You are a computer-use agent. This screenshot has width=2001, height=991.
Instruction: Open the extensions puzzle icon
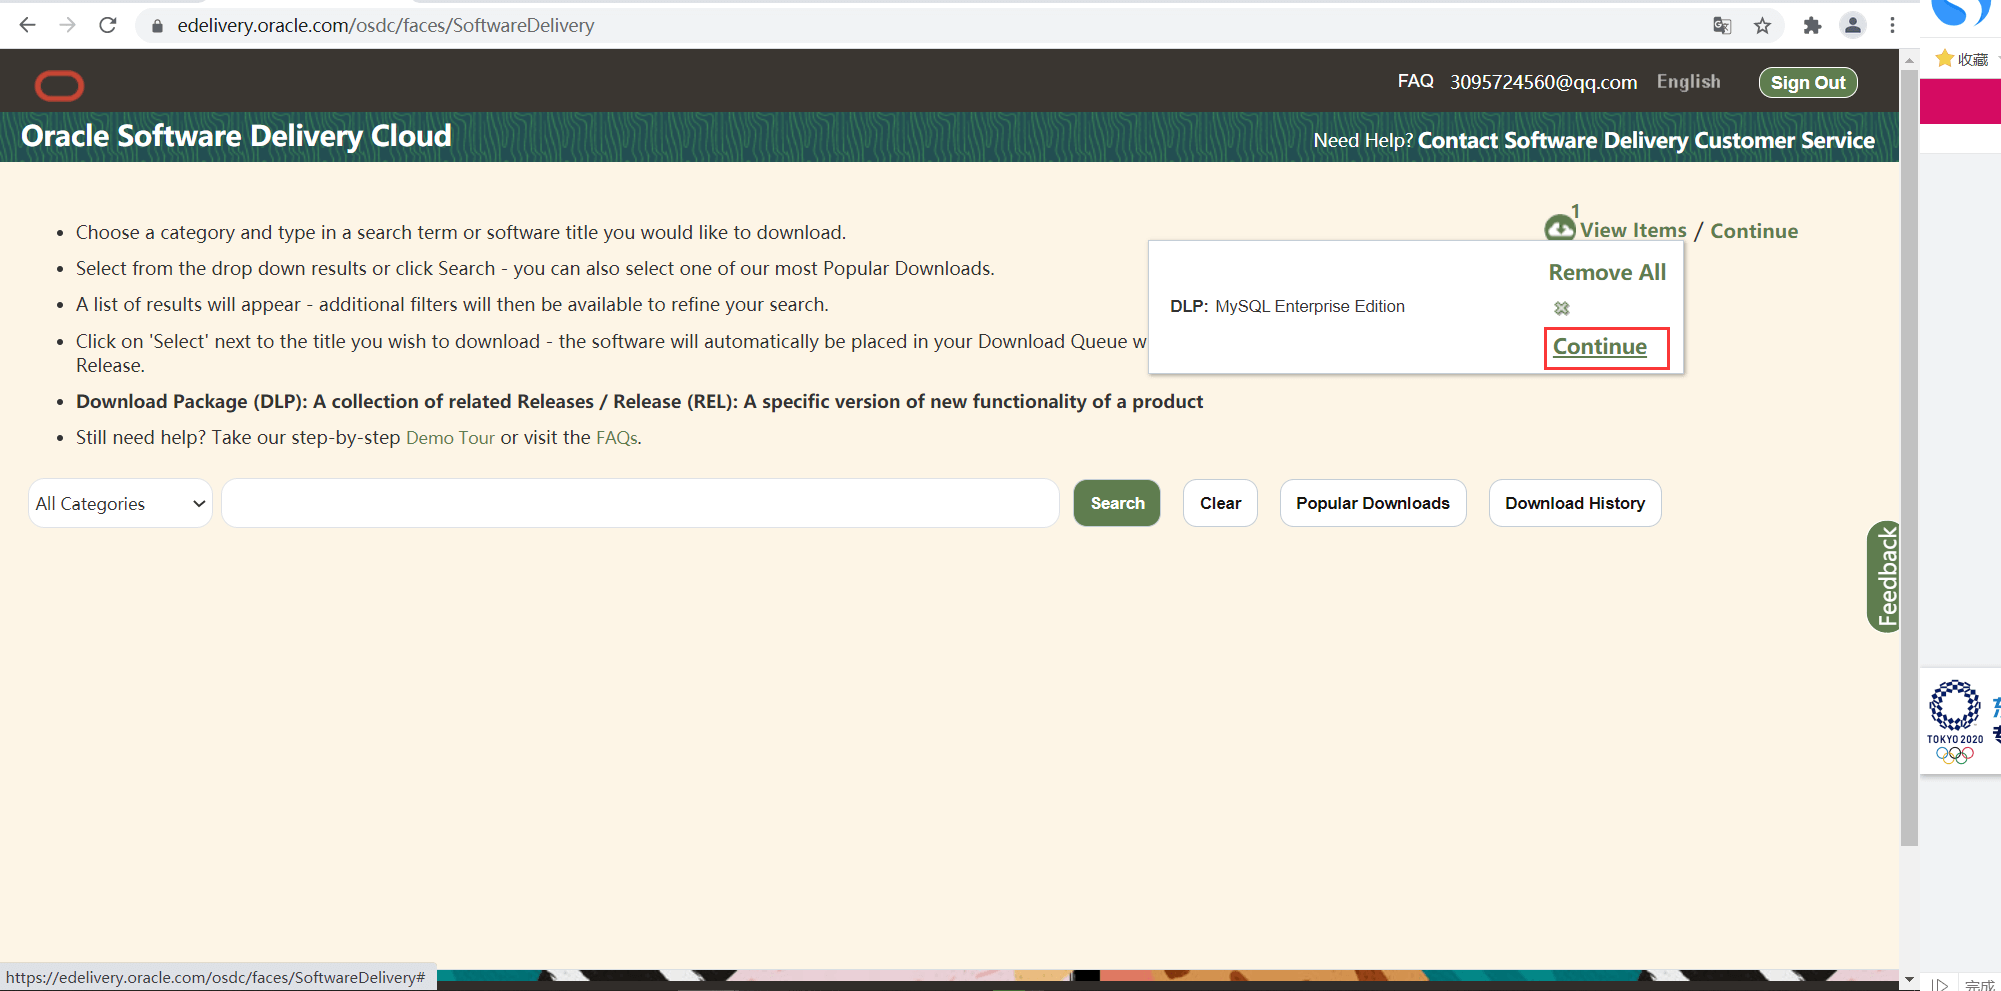click(1812, 26)
